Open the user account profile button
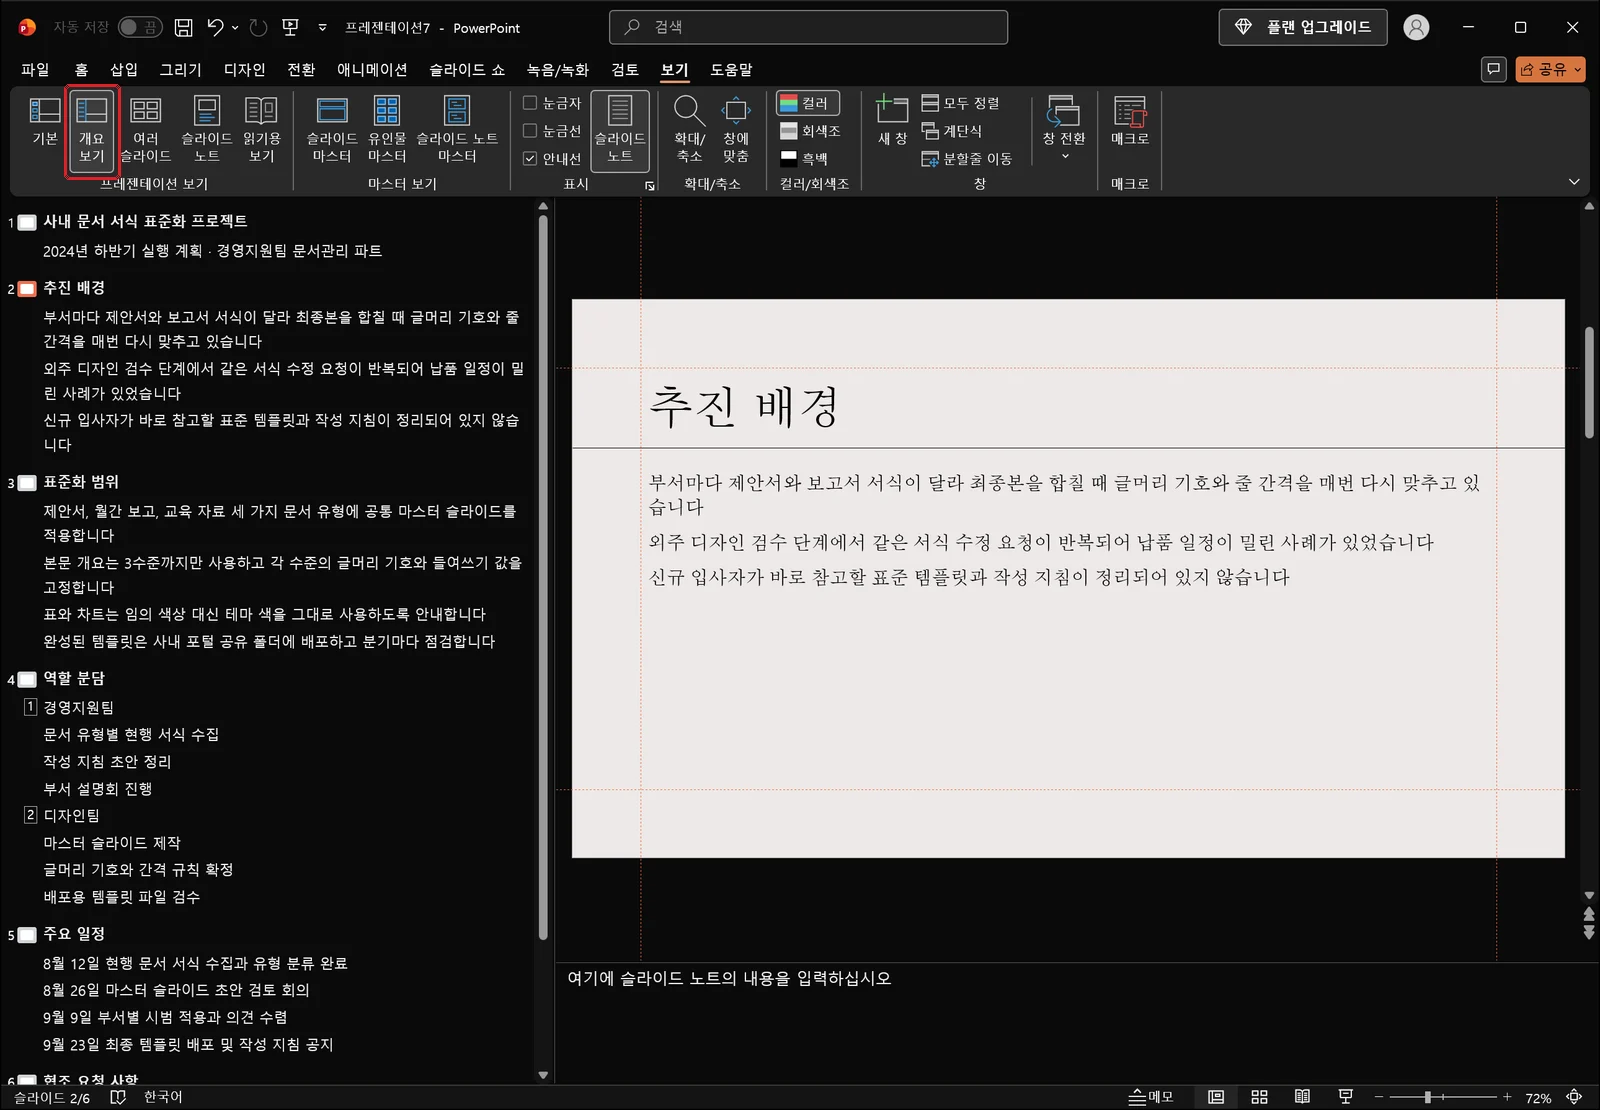This screenshot has width=1600, height=1110. pos(1416,27)
